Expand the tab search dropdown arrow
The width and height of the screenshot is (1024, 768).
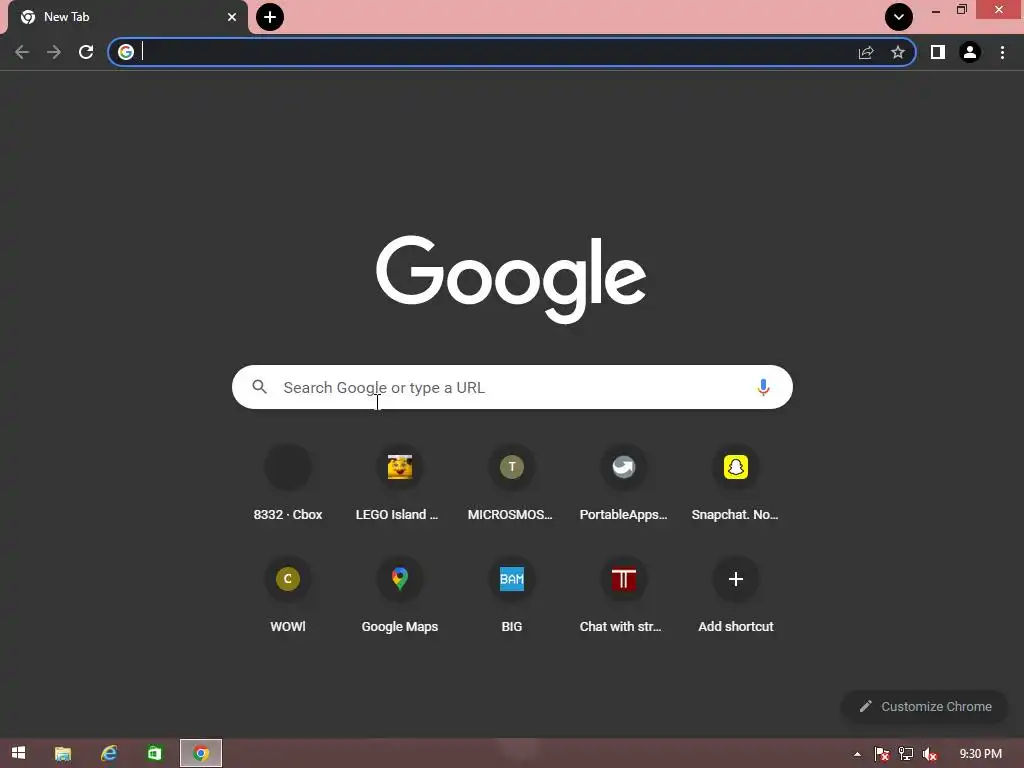(899, 17)
